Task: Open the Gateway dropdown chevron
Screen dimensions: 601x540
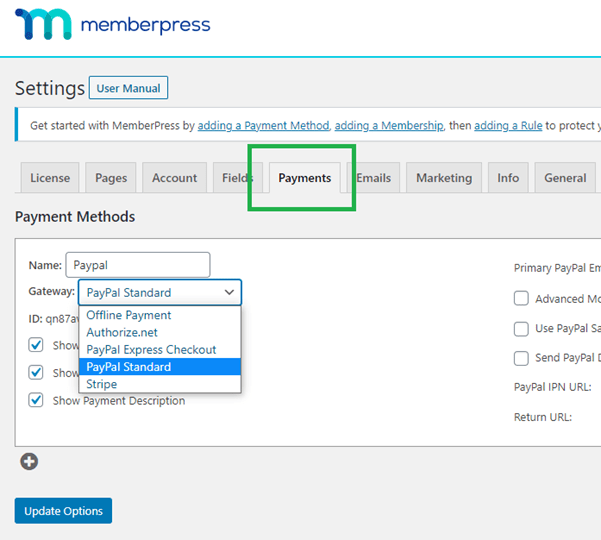Action: point(229,292)
